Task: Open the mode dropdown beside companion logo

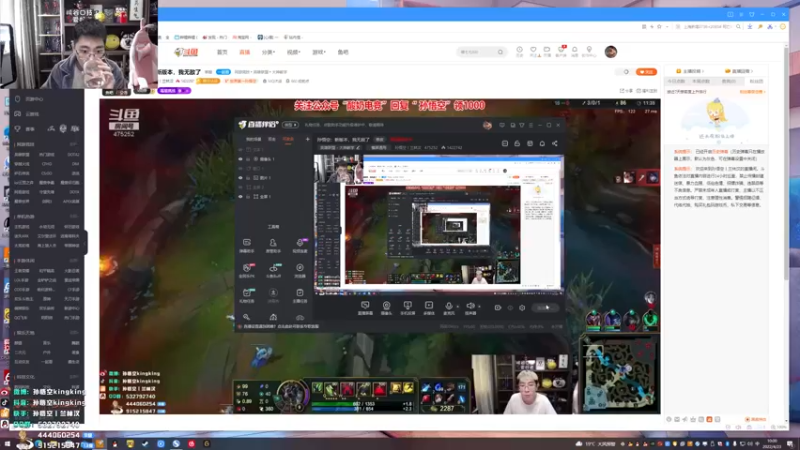Action: tap(290, 125)
